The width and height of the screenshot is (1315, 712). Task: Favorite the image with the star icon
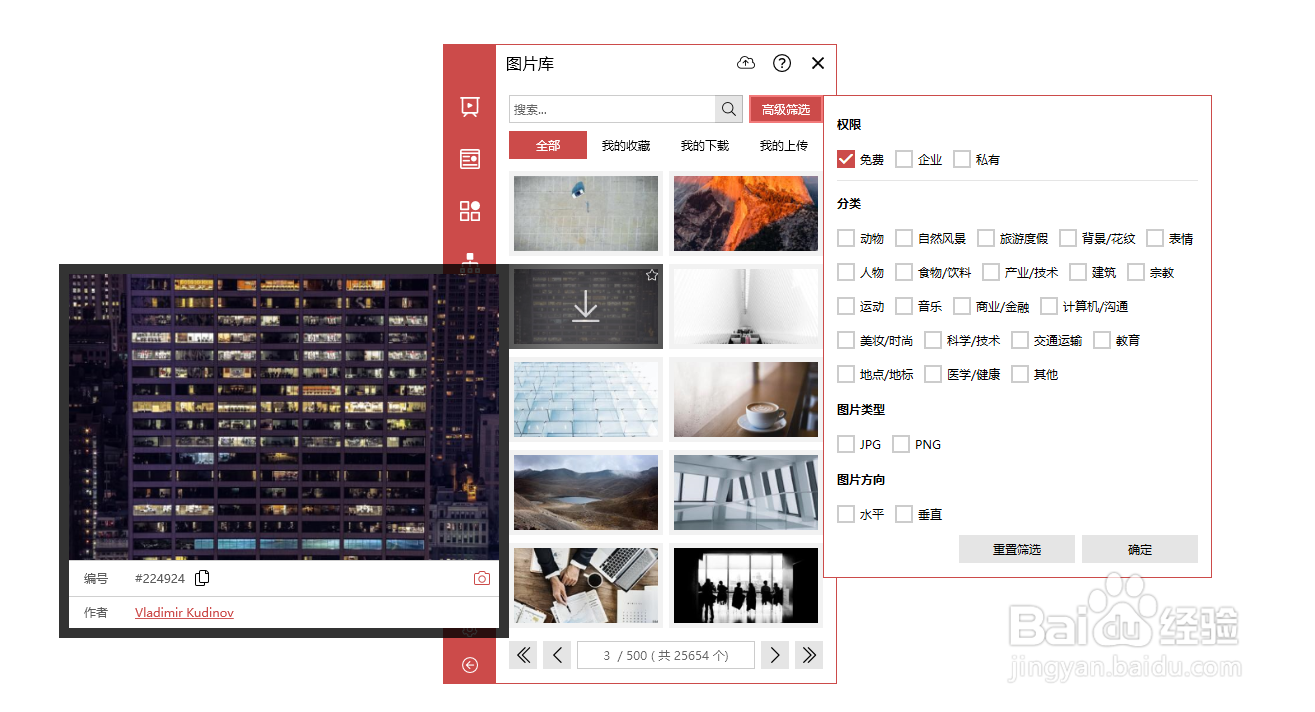click(x=652, y=275)
